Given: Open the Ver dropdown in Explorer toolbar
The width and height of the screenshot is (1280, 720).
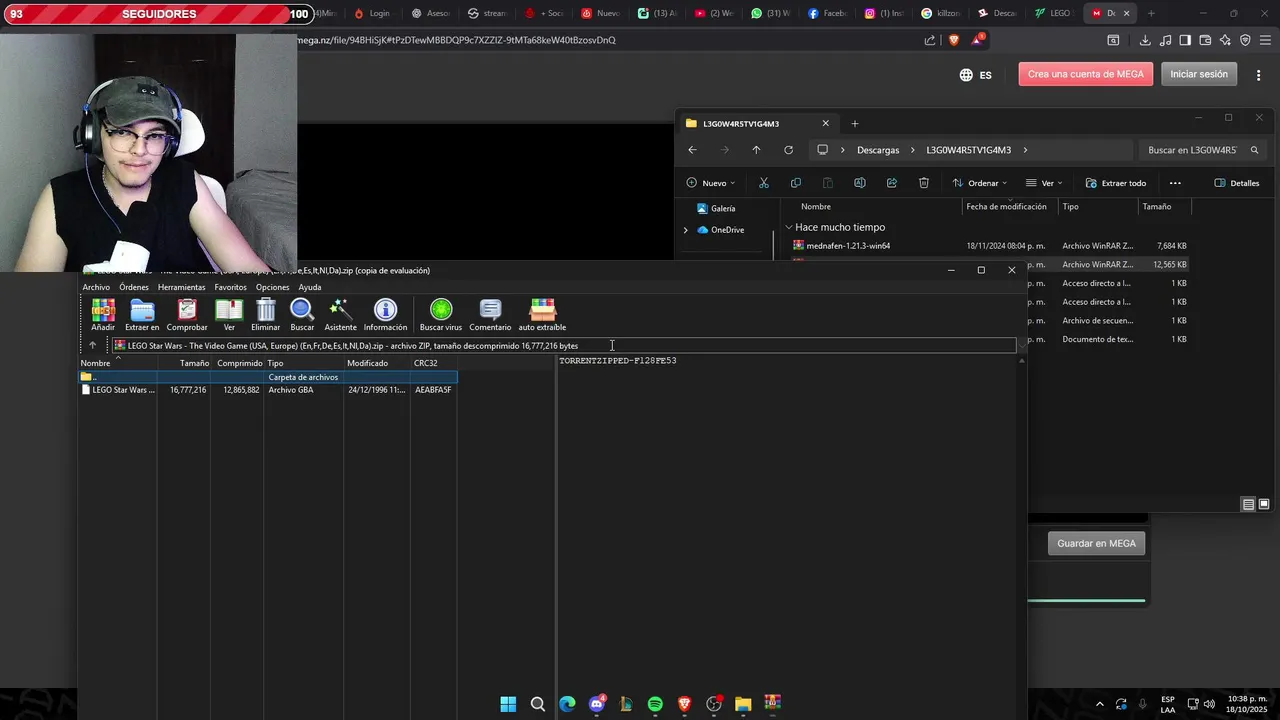Looking at the screenshot, I should pos(1044,183).
